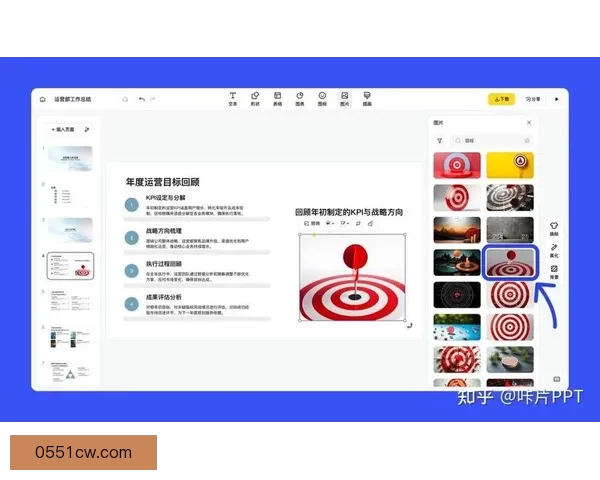
Task: Pick the dark grey concrete thumbnail
Action: (510, 230)
